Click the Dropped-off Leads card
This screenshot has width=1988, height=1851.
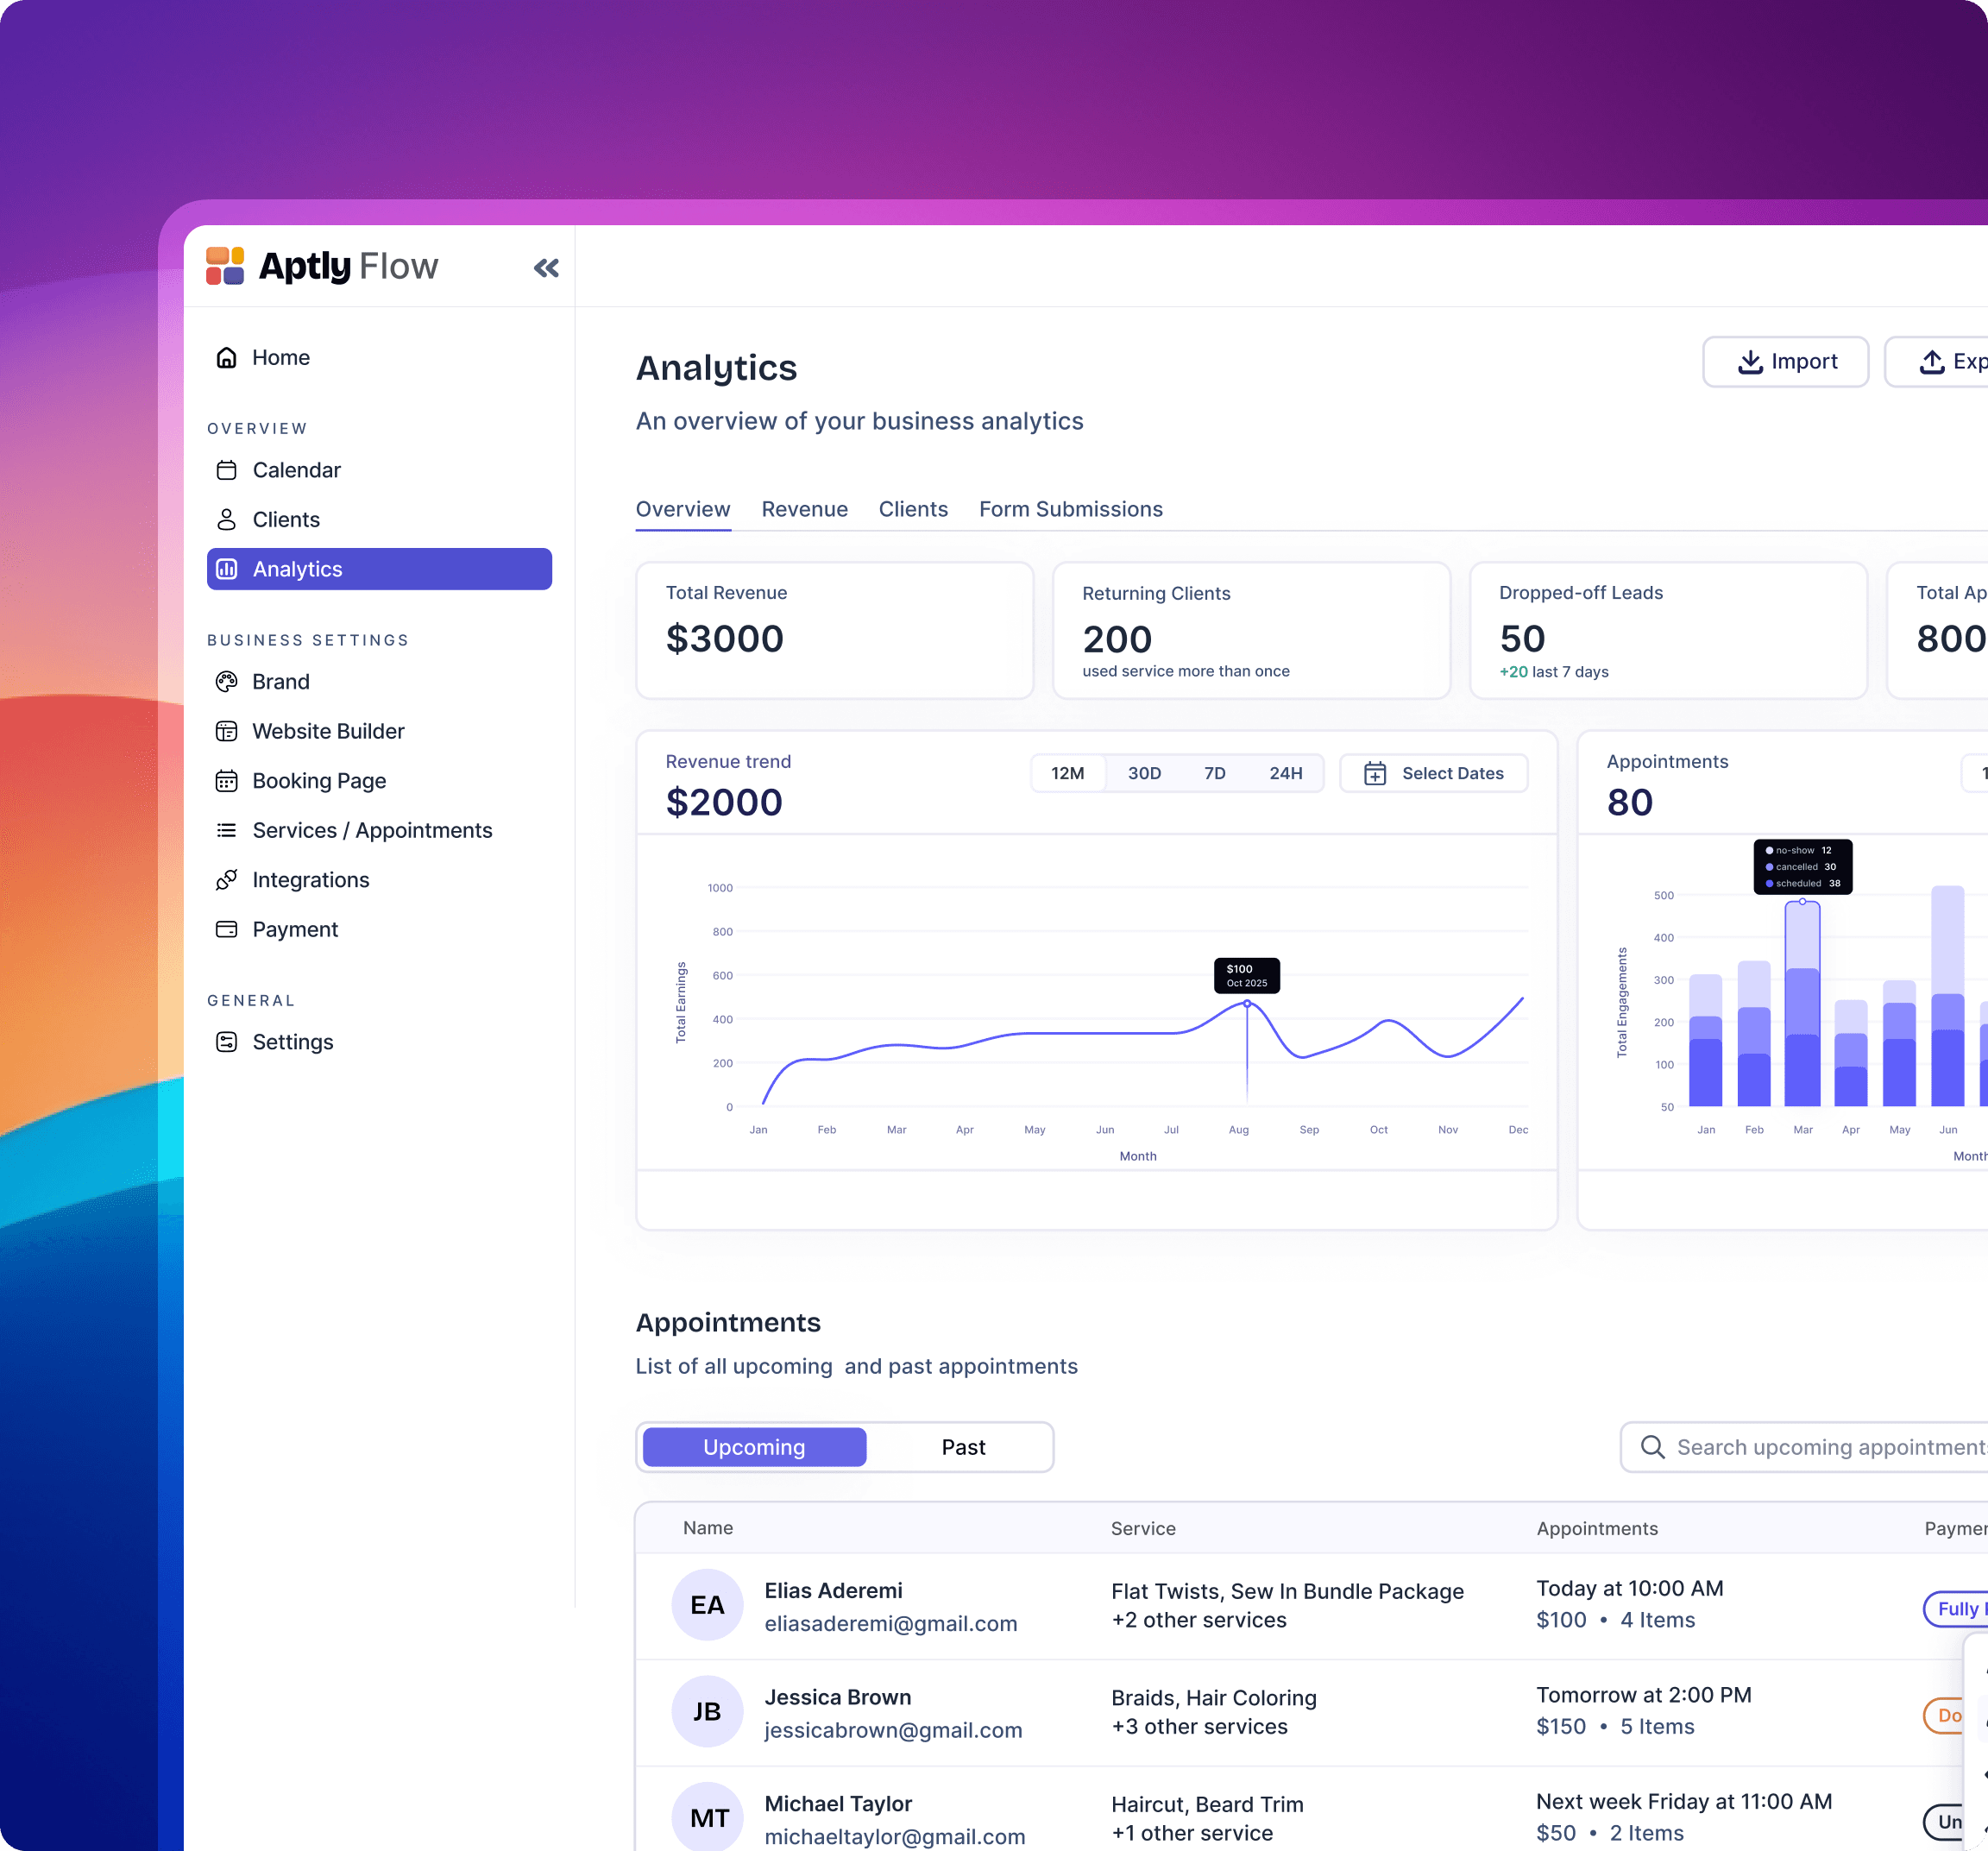coord(1668,630)
